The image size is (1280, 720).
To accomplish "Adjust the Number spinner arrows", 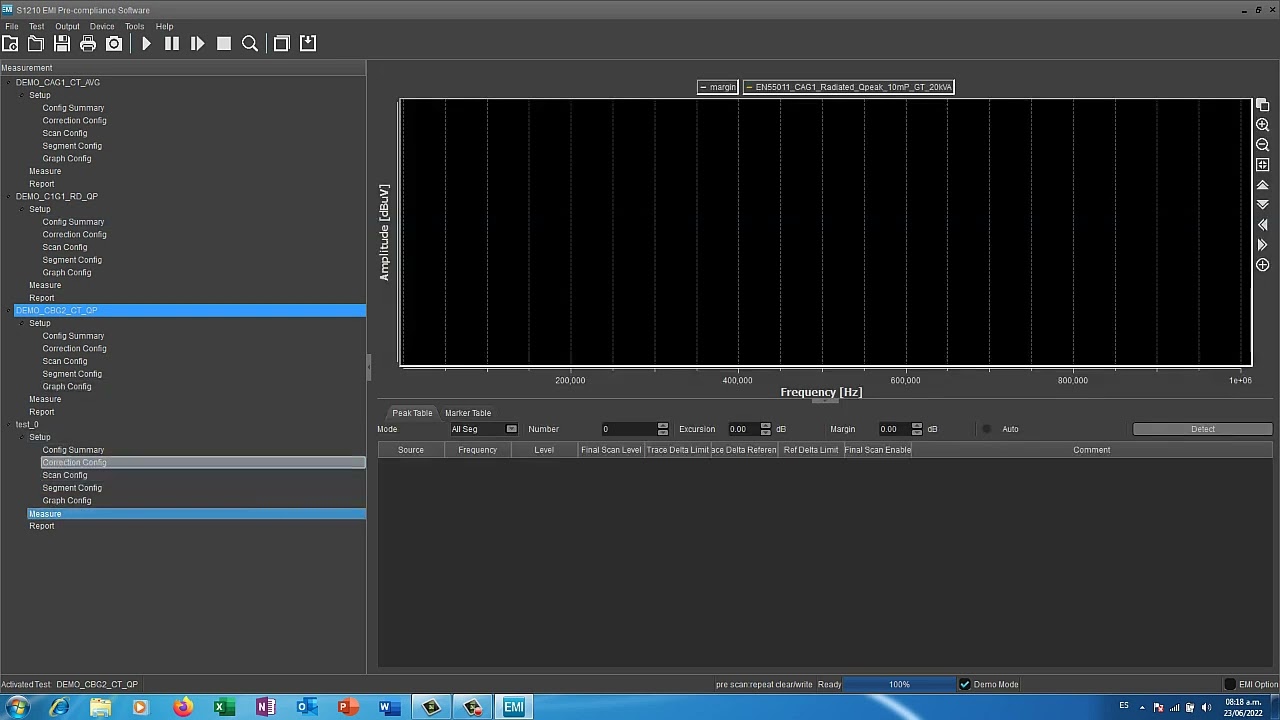I will click(x=662, y=429).
